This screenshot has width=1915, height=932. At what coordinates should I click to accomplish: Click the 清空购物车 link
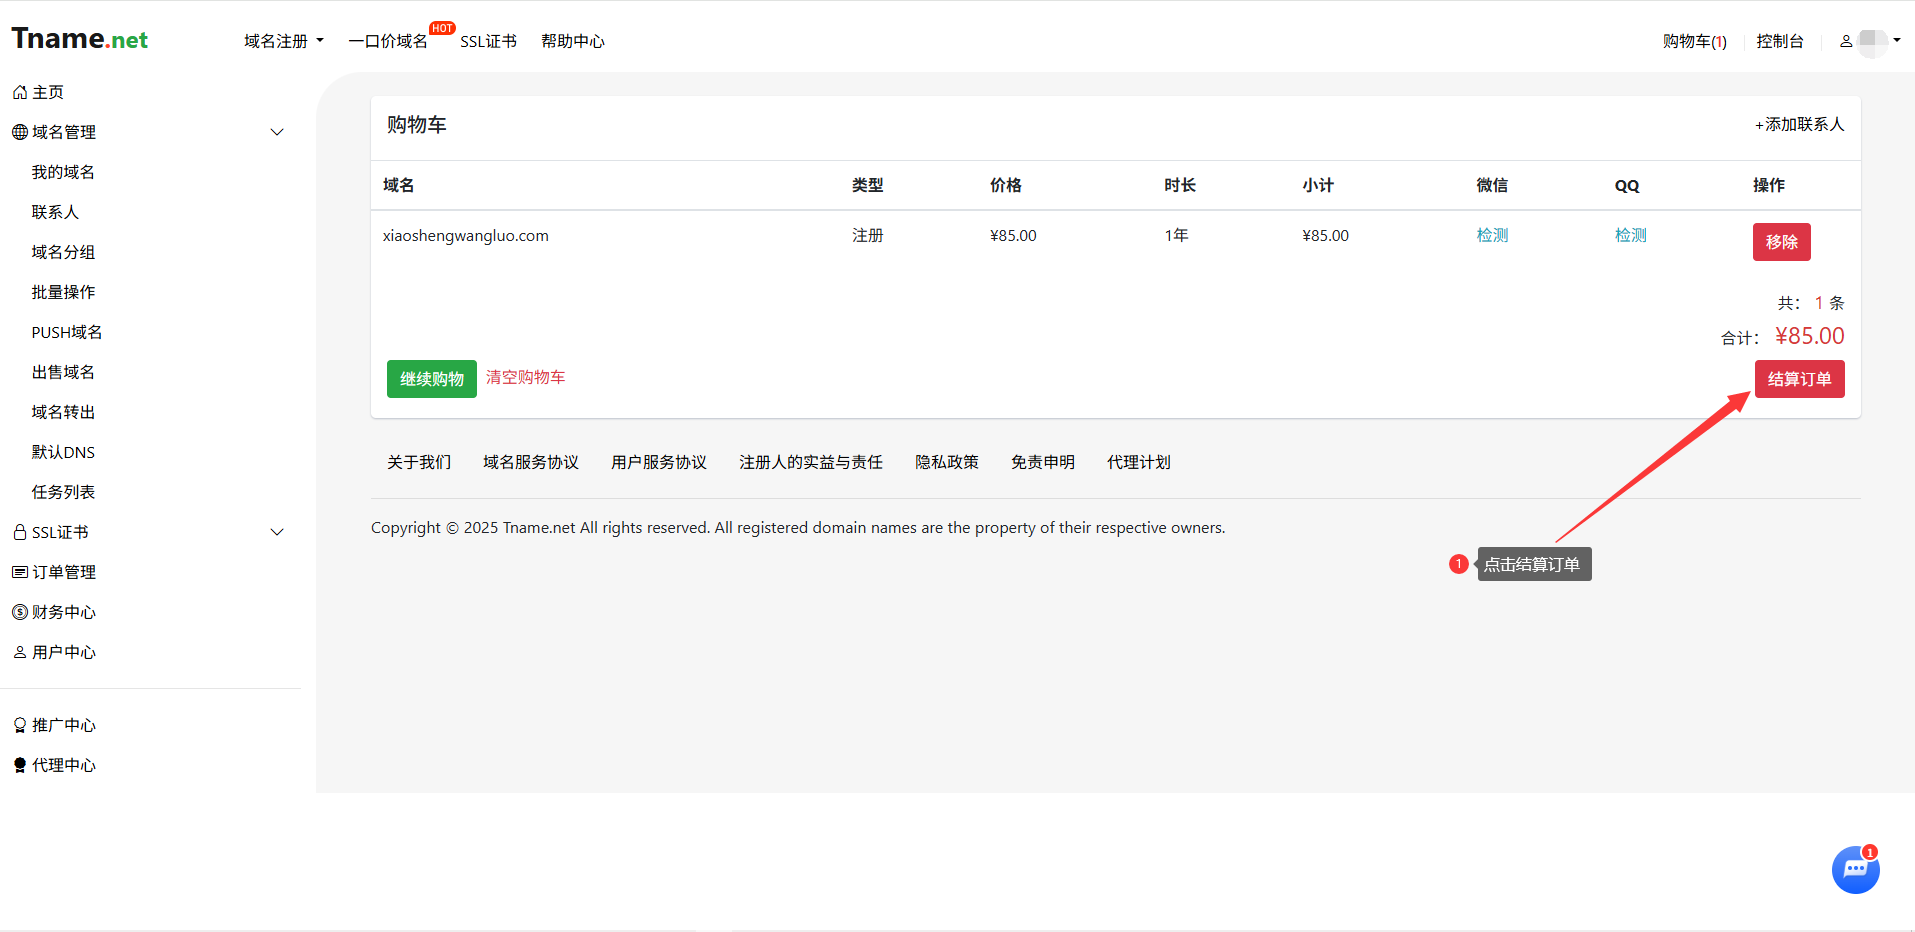(525, 377)
